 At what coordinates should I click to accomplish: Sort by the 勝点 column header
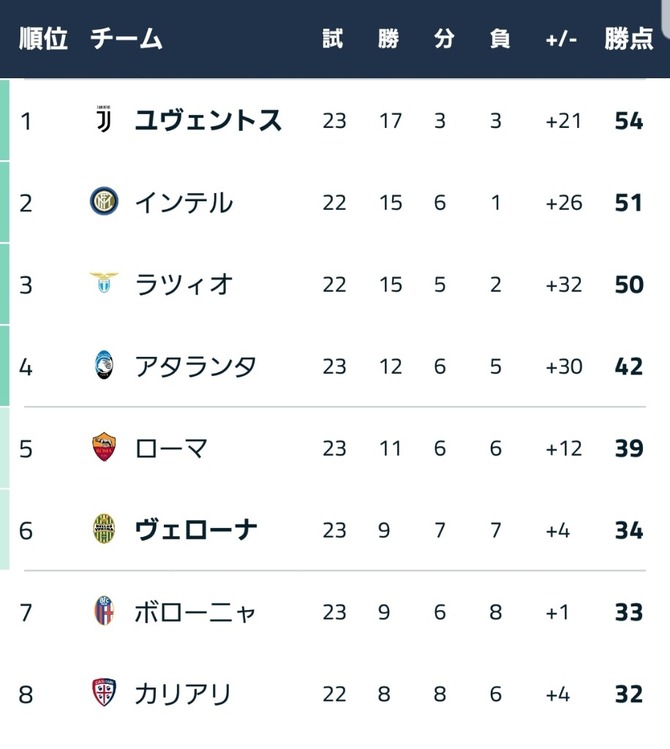[628, 39]
